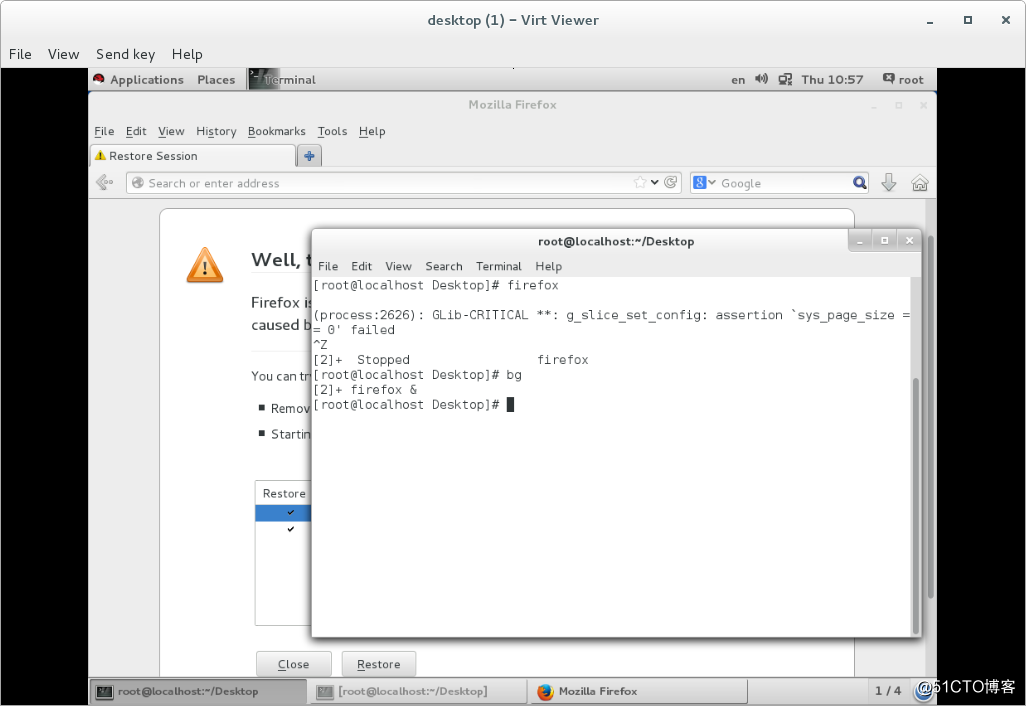
Task: Open Virt Viewer File menu
Action: tap(20, 54)
